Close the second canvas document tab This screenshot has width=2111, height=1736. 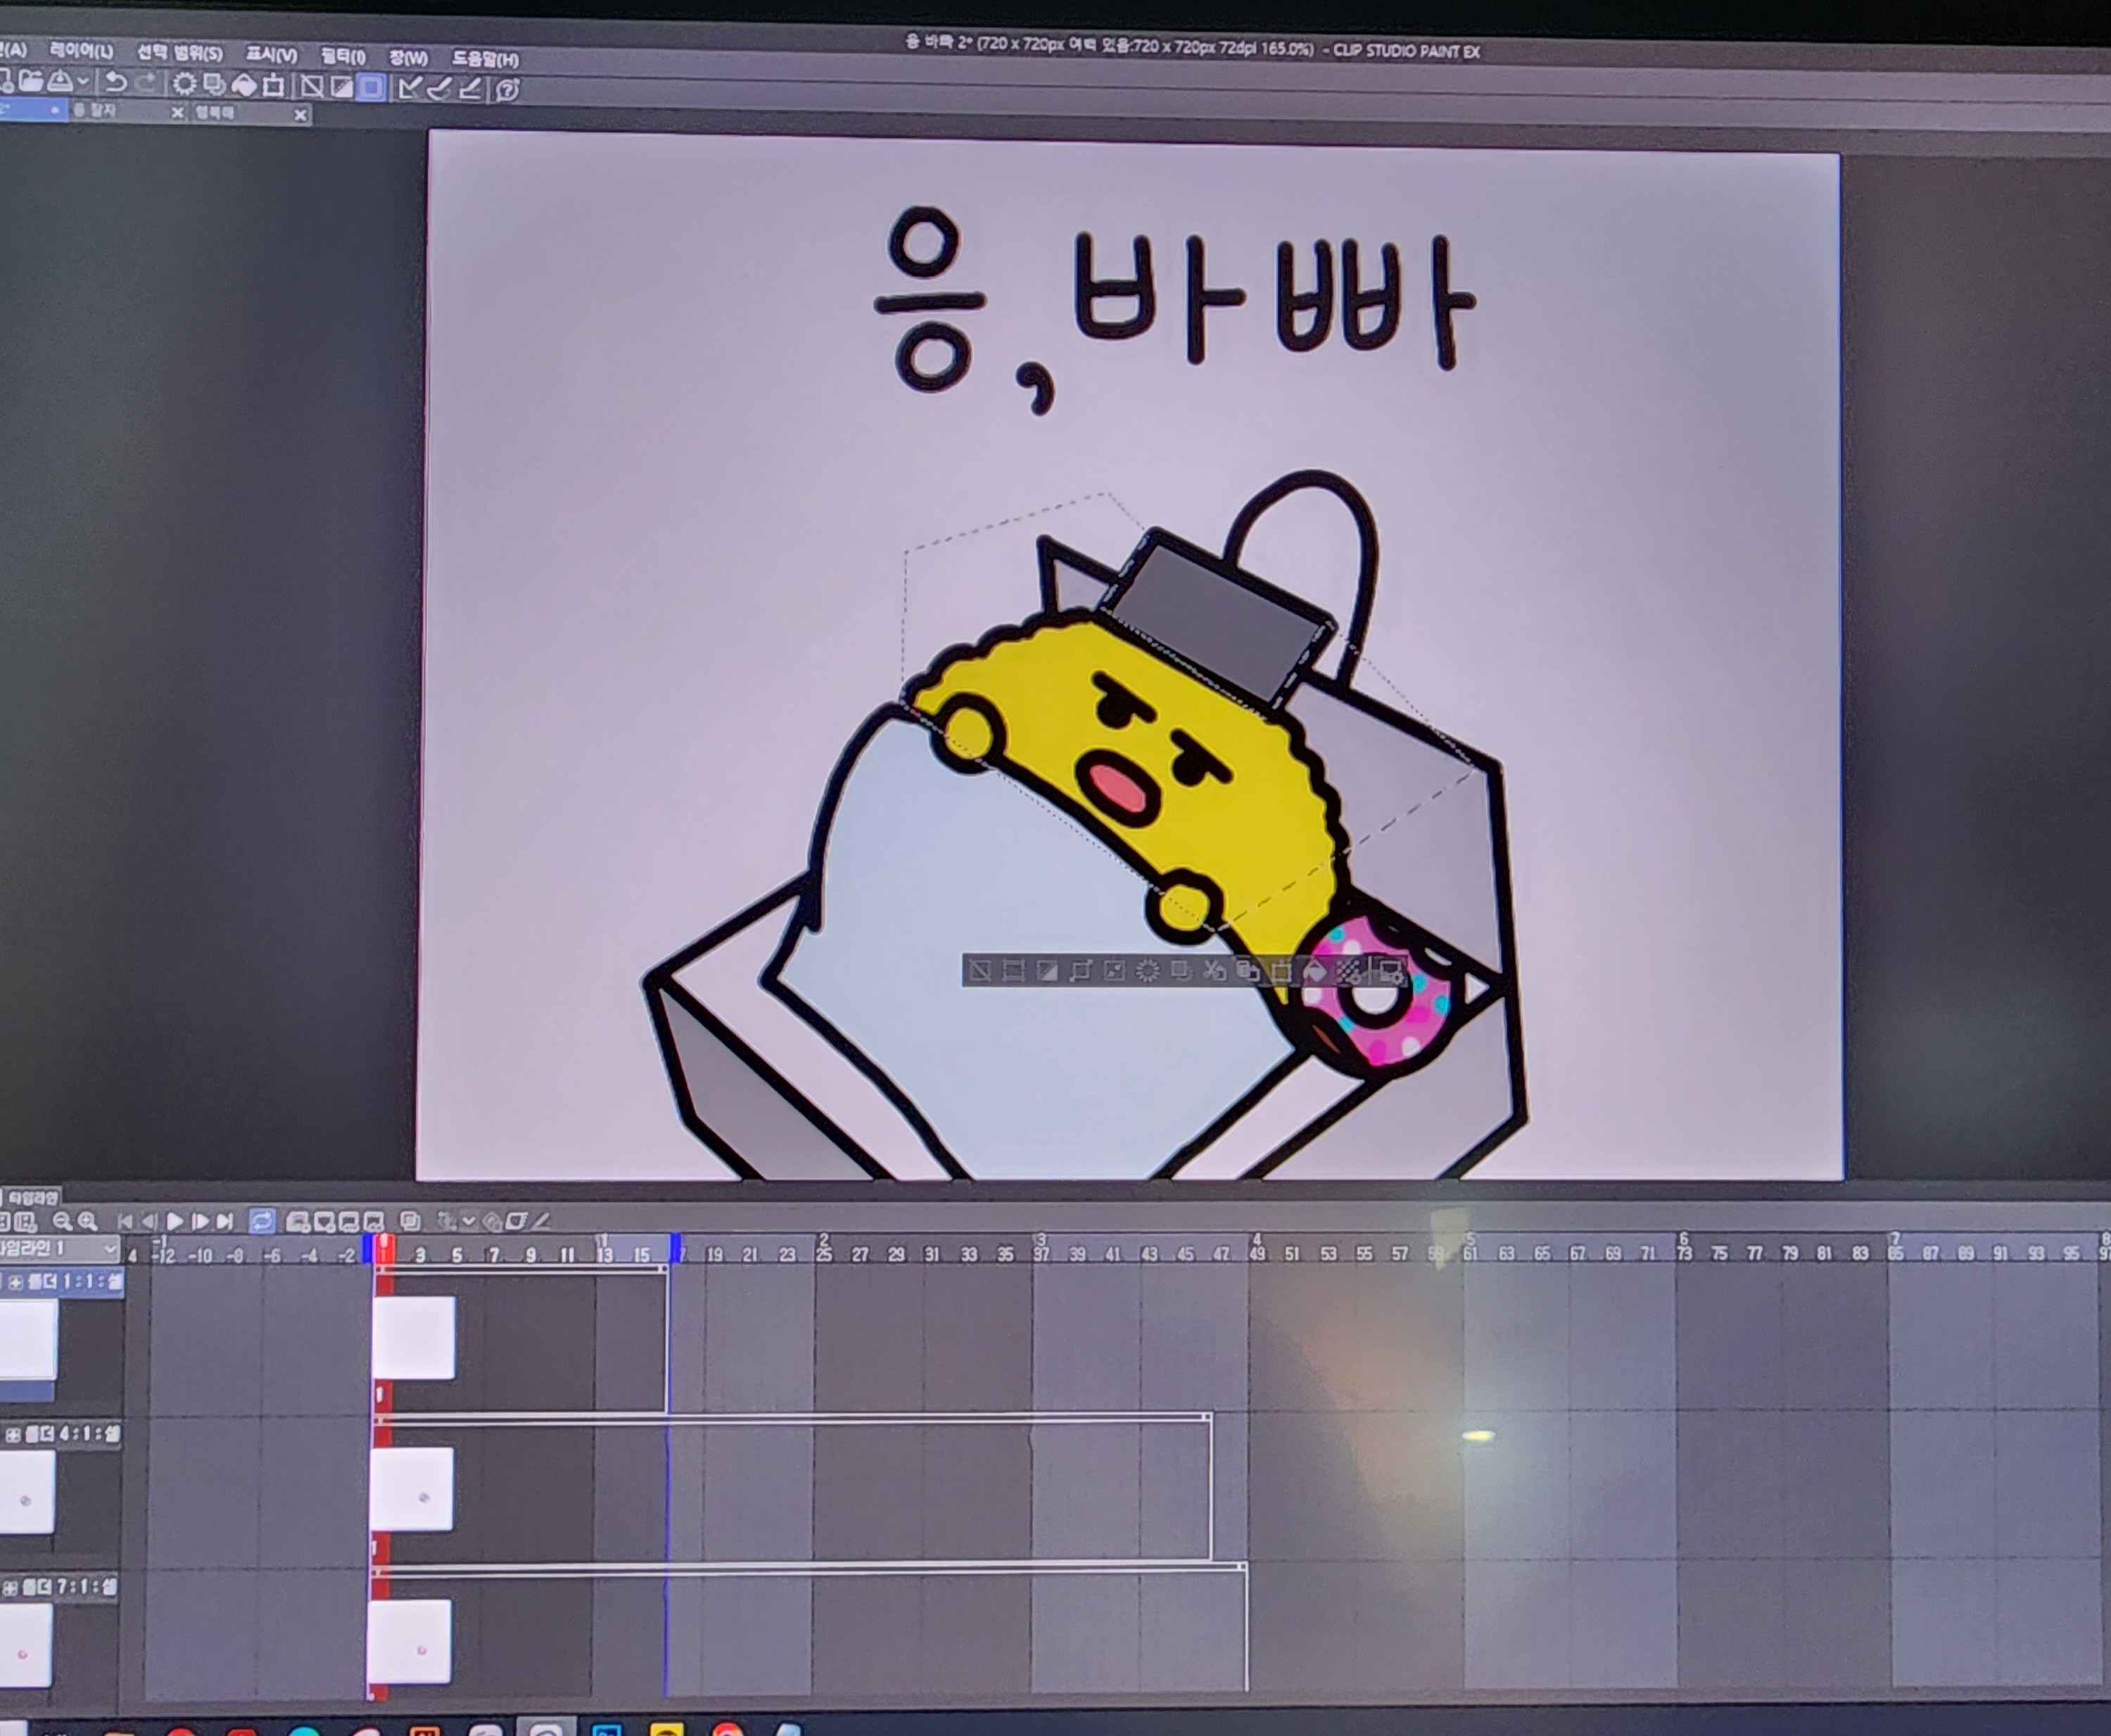tap(178, 113)
